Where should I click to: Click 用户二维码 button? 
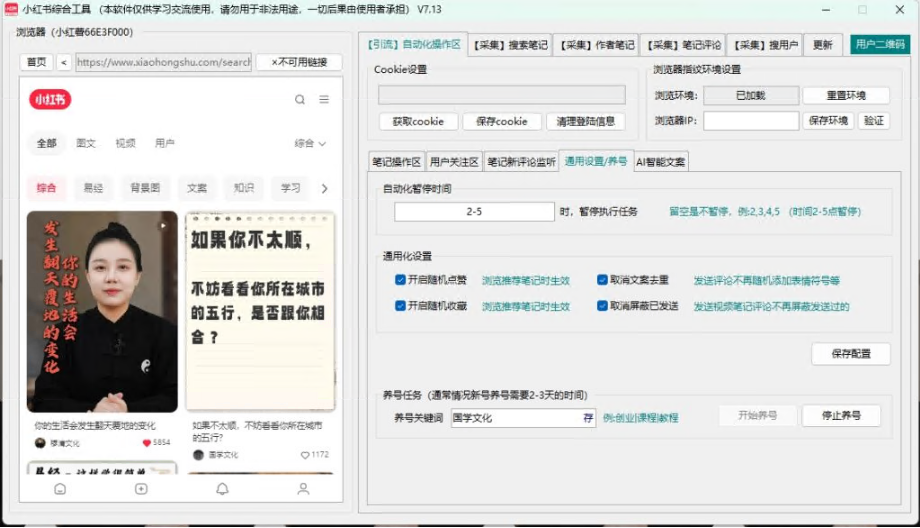(880, 45)
